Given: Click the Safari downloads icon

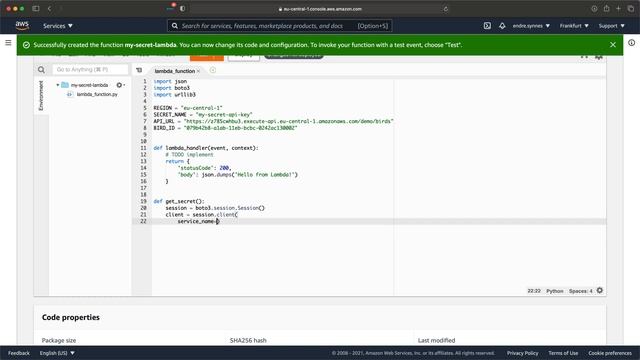Looking at the screenshot, I should (594, 9).
